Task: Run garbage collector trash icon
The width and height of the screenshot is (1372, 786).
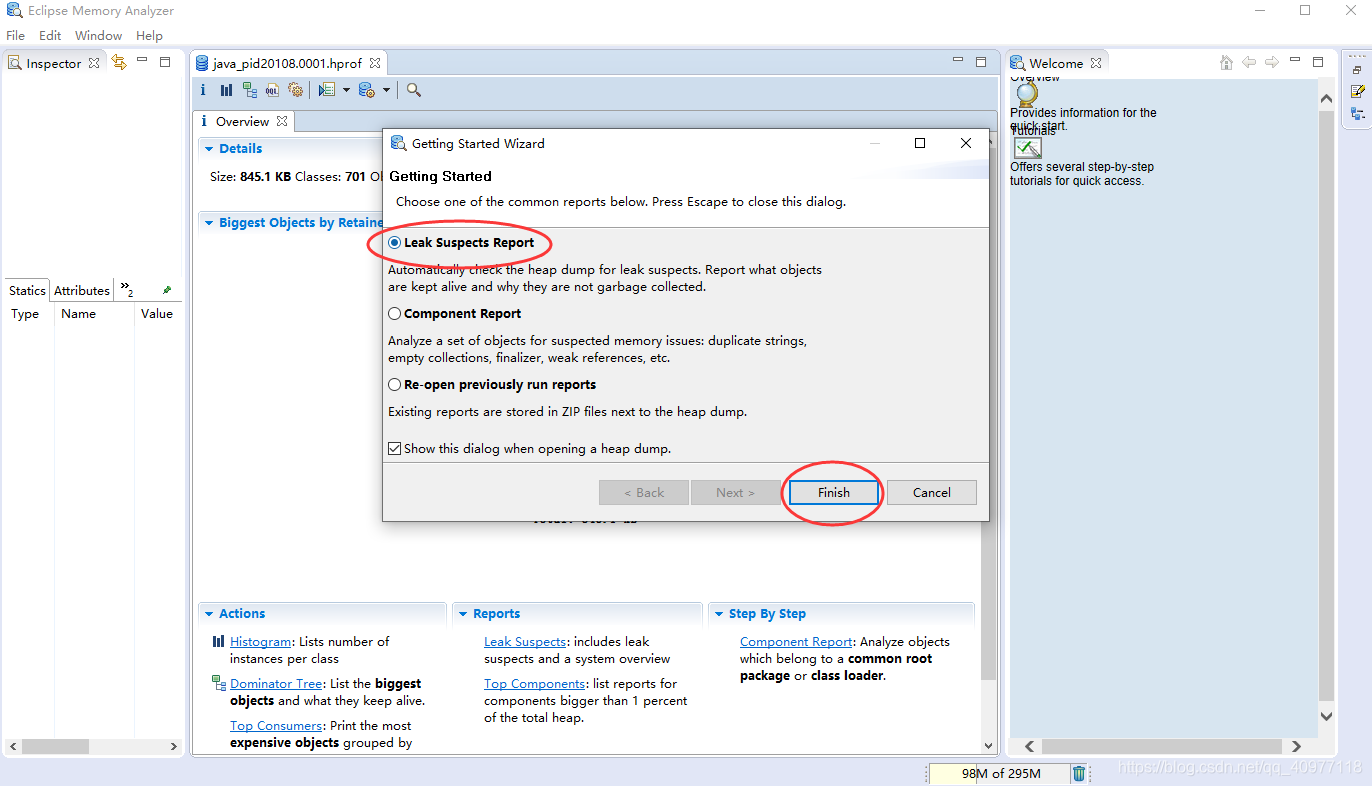Action: click(x=1079, y=773)
